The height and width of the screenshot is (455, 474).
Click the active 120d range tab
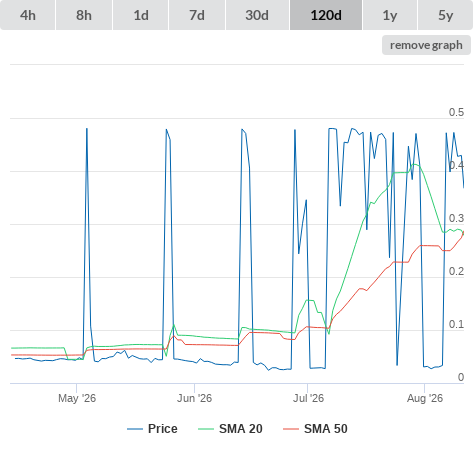(326, 15)
